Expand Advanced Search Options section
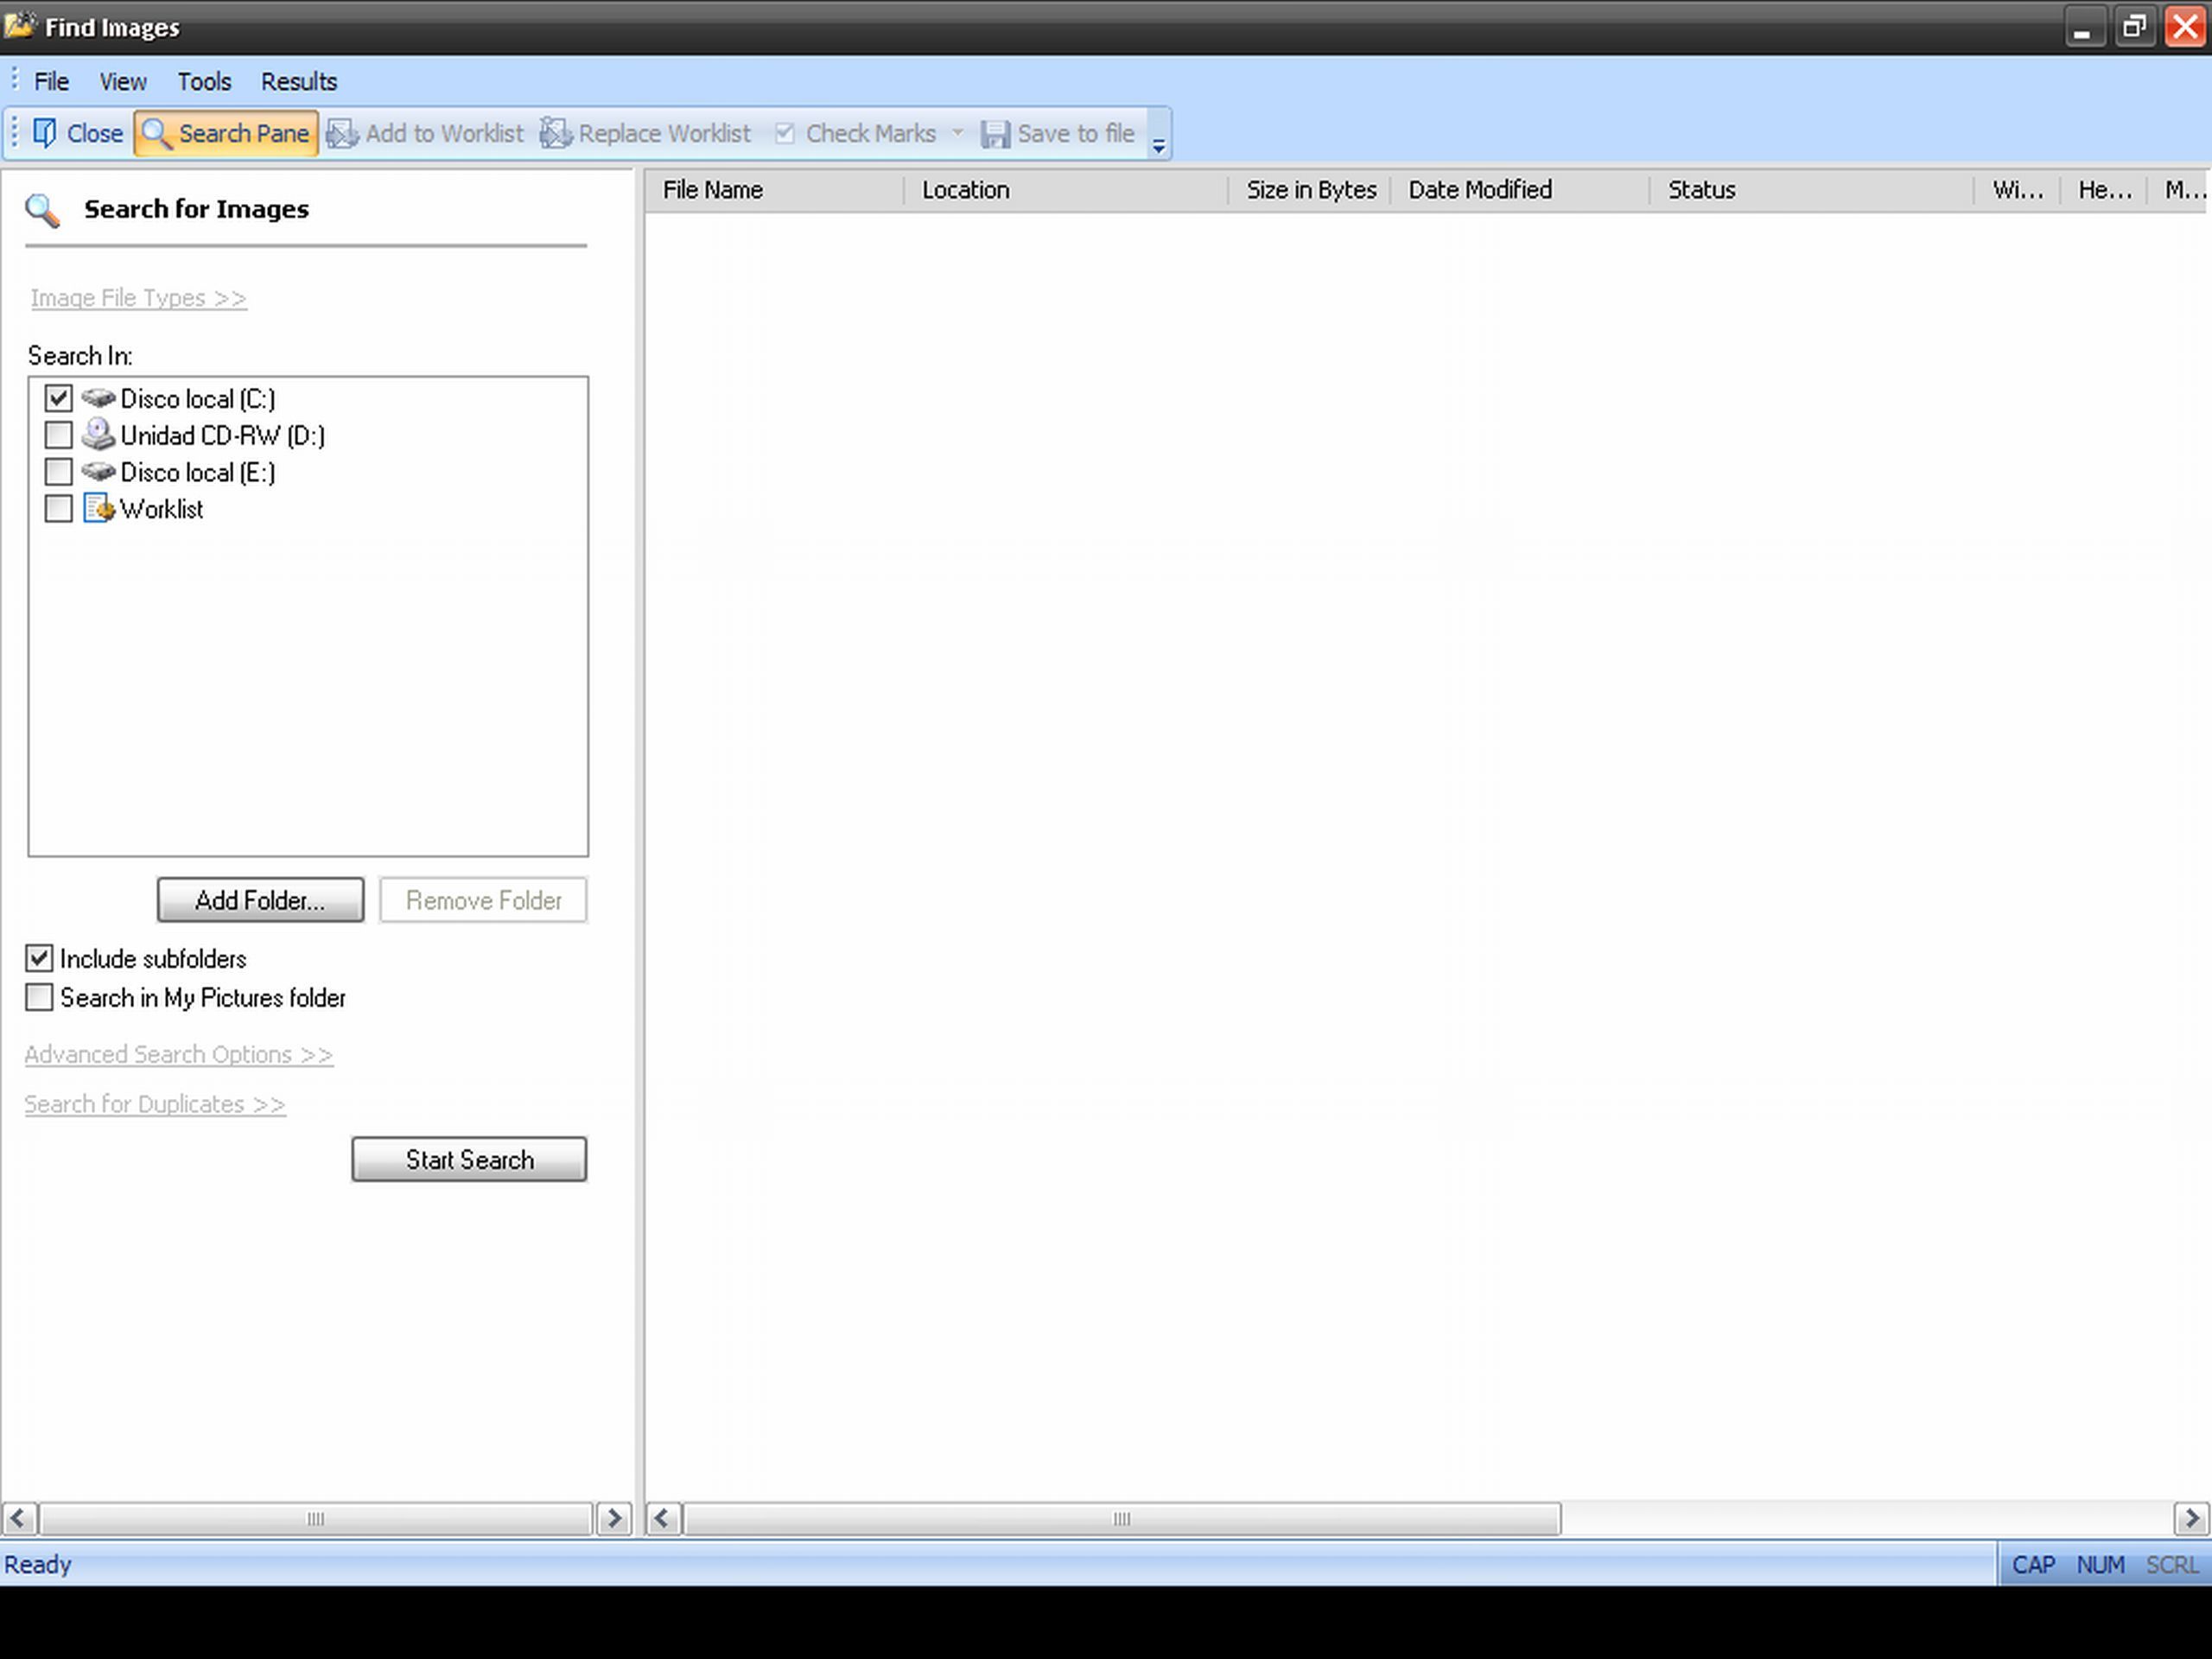The width and height of the screenshot is (2212, 1659). [x=178, y=1052]
